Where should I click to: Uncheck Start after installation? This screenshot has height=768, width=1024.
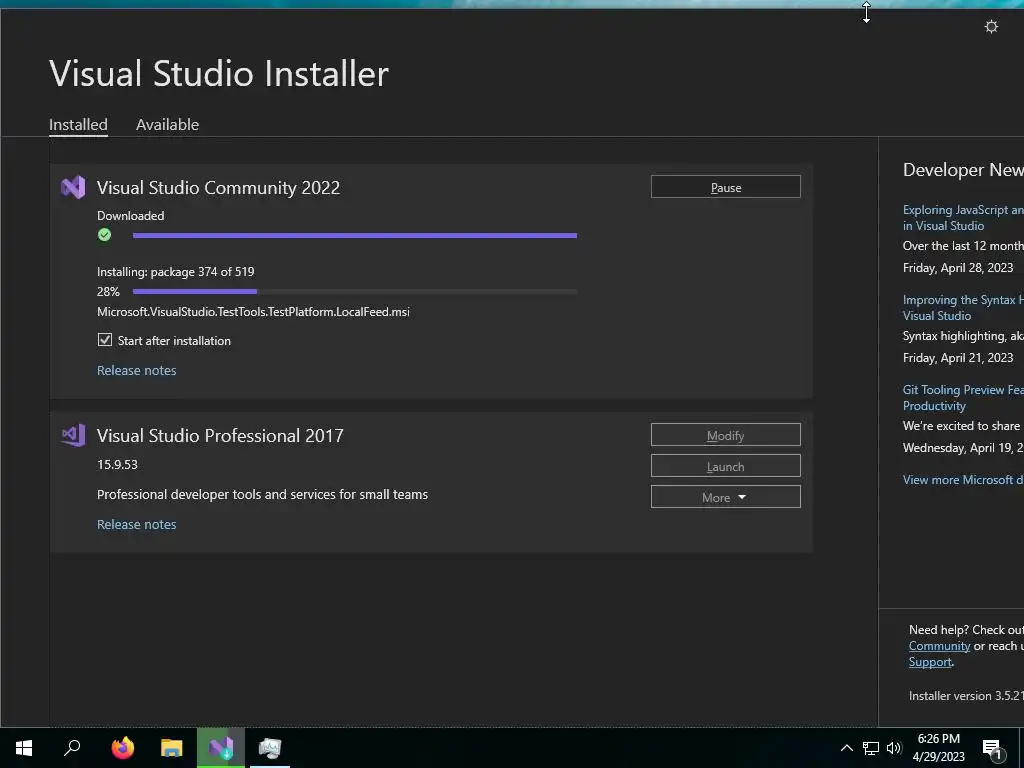(x=104, y=340)
